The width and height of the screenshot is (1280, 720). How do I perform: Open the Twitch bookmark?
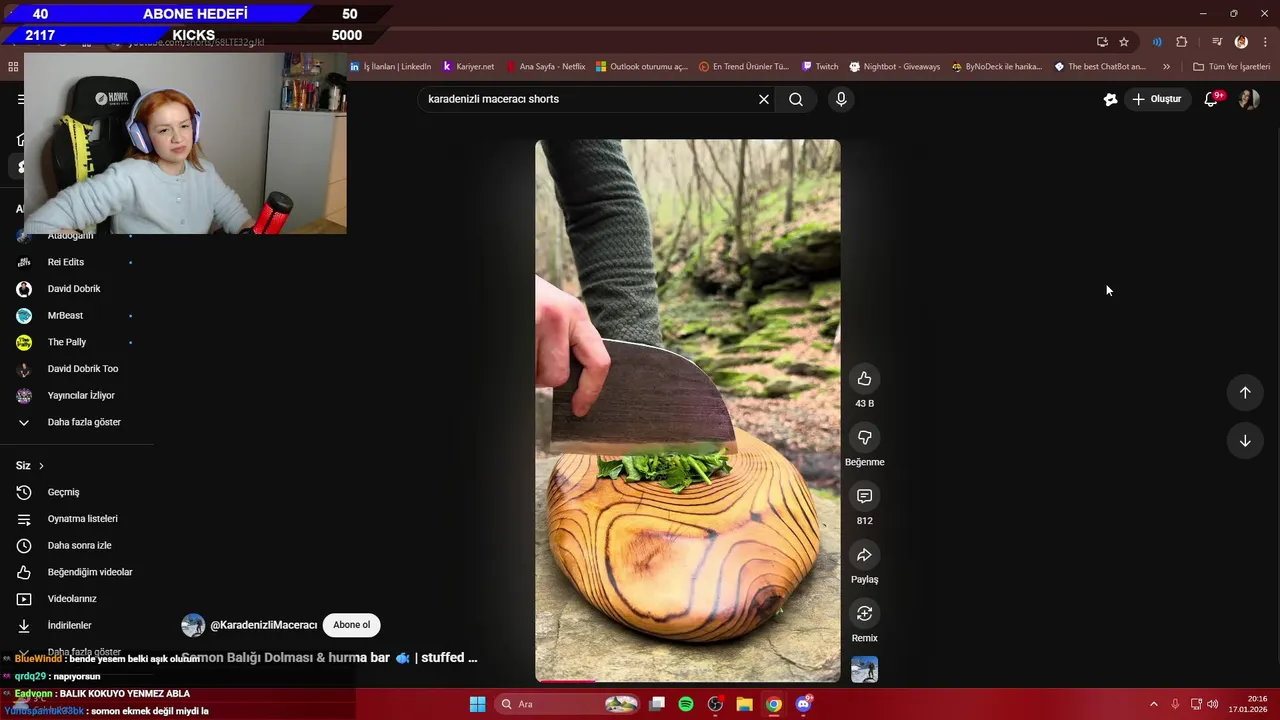(820, 67)
